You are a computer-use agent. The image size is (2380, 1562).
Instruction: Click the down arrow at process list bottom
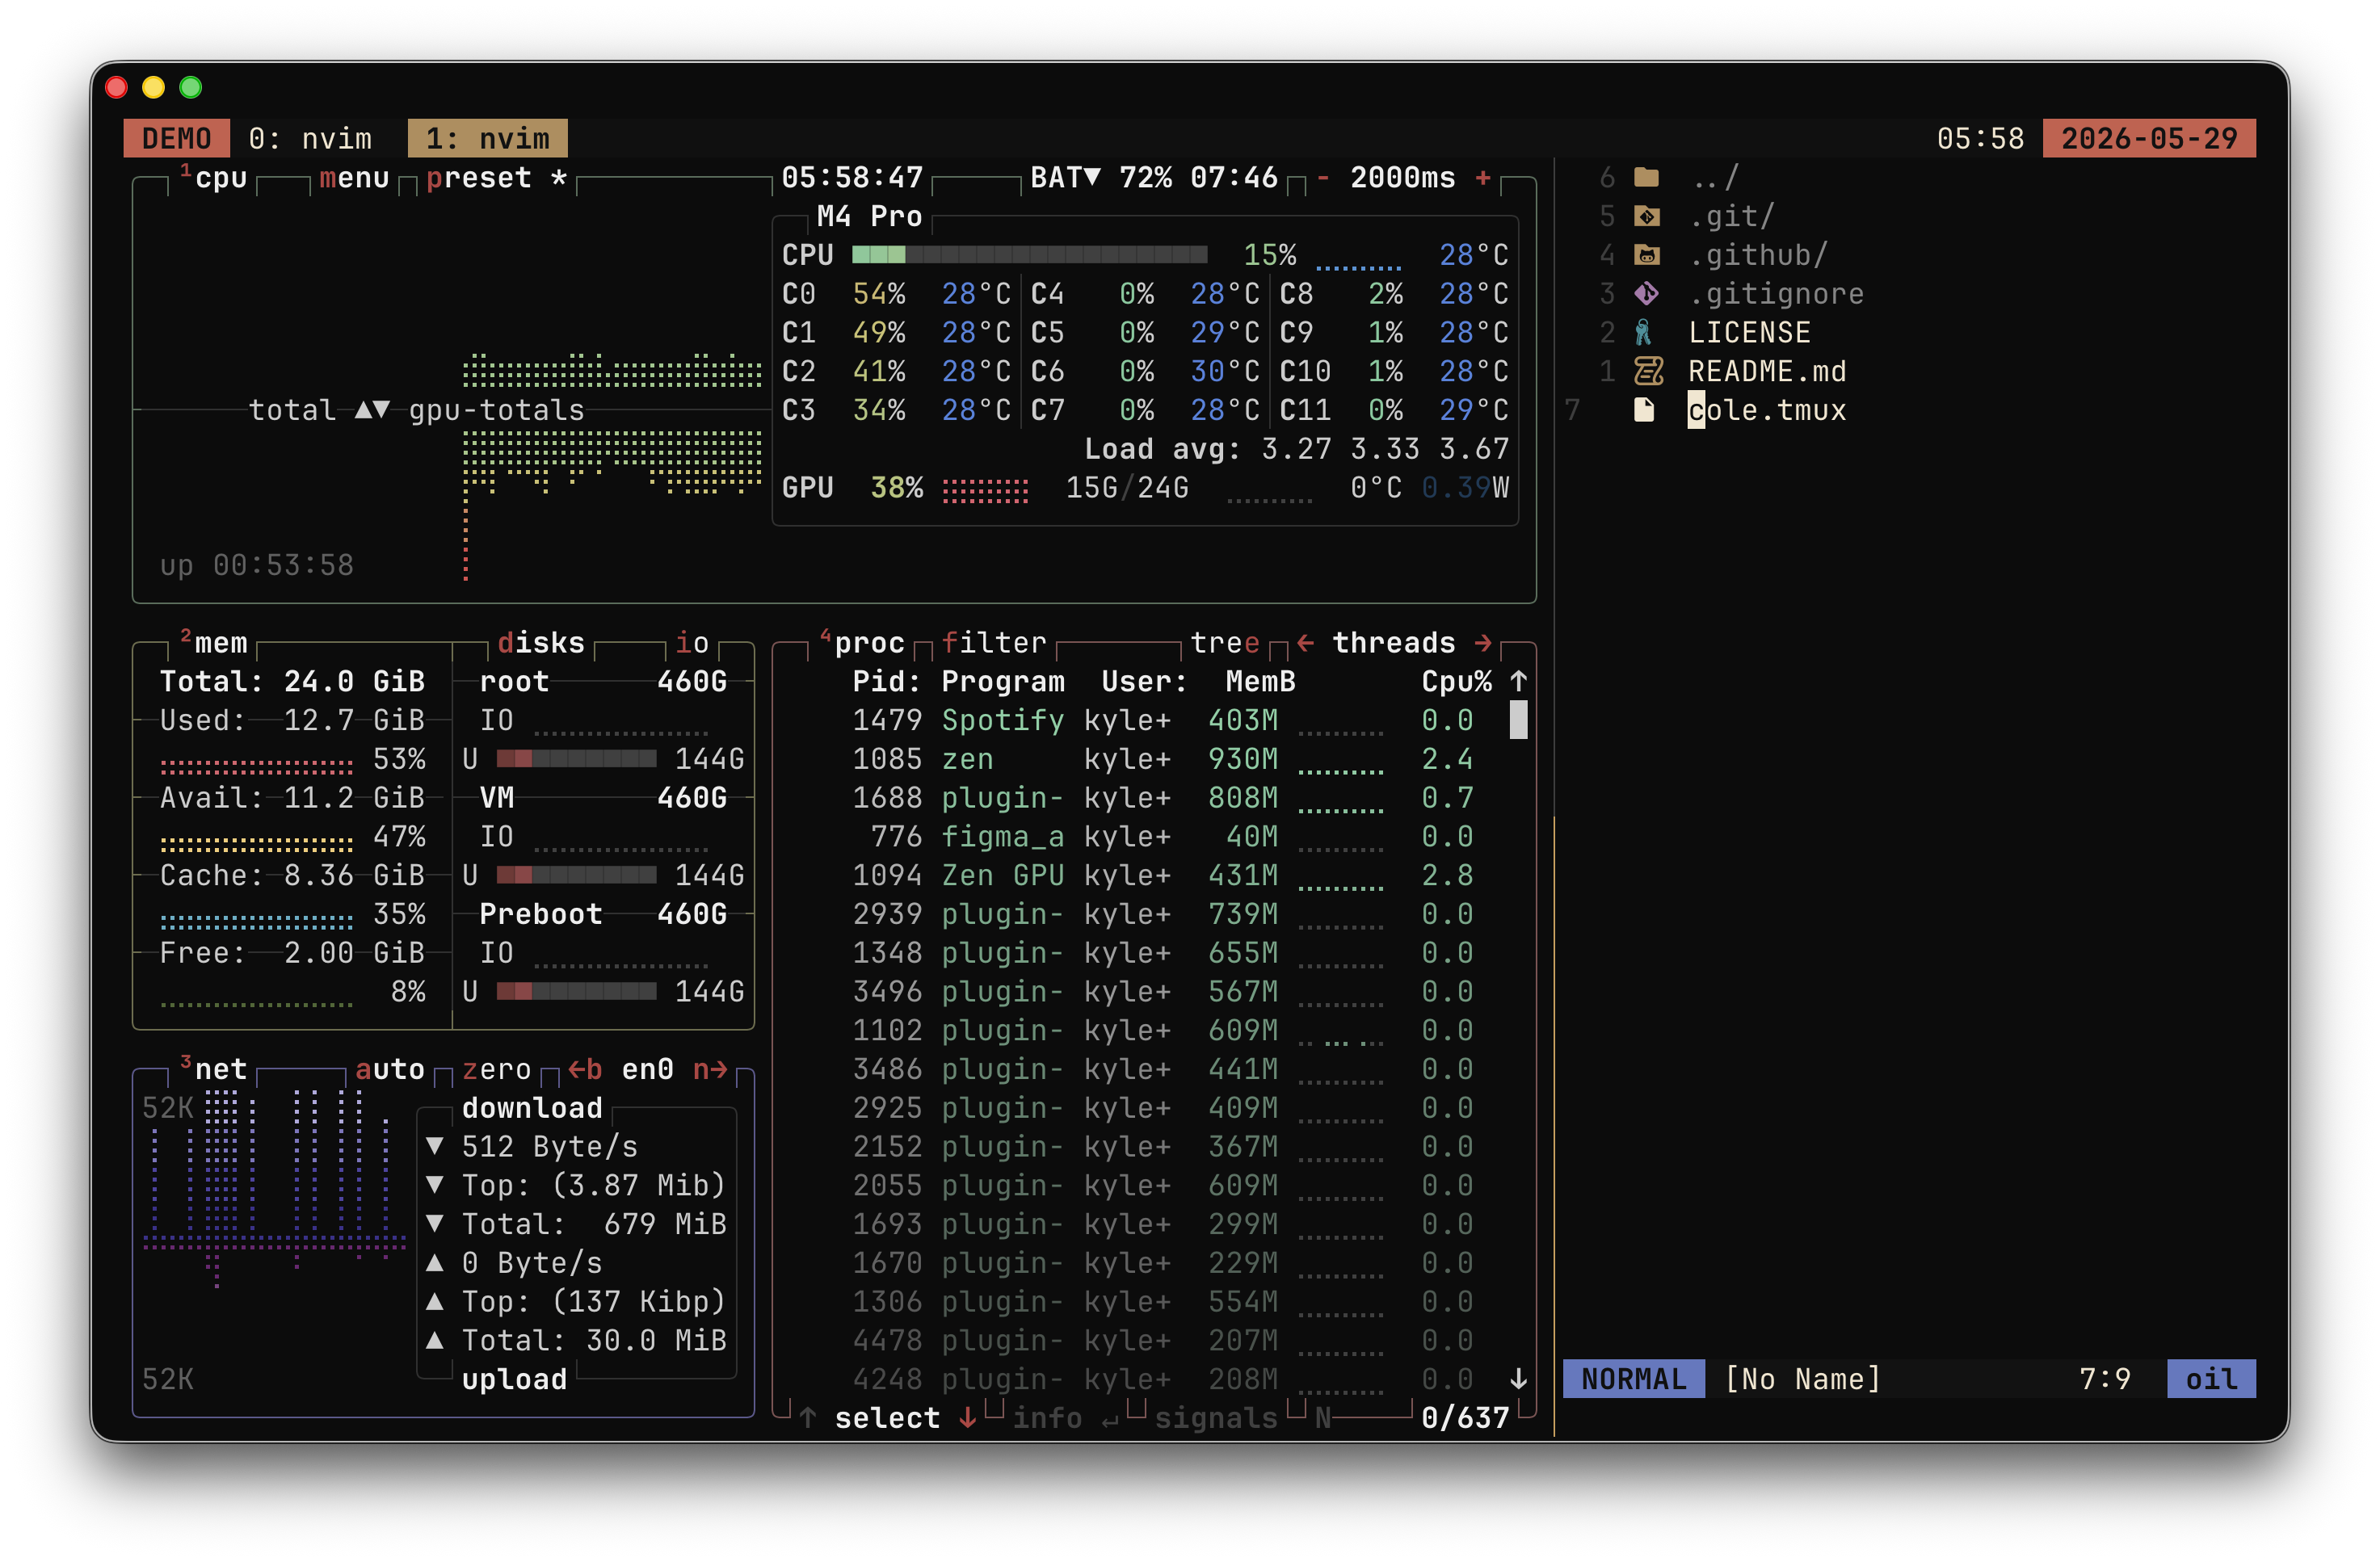pos(1518,1379)
